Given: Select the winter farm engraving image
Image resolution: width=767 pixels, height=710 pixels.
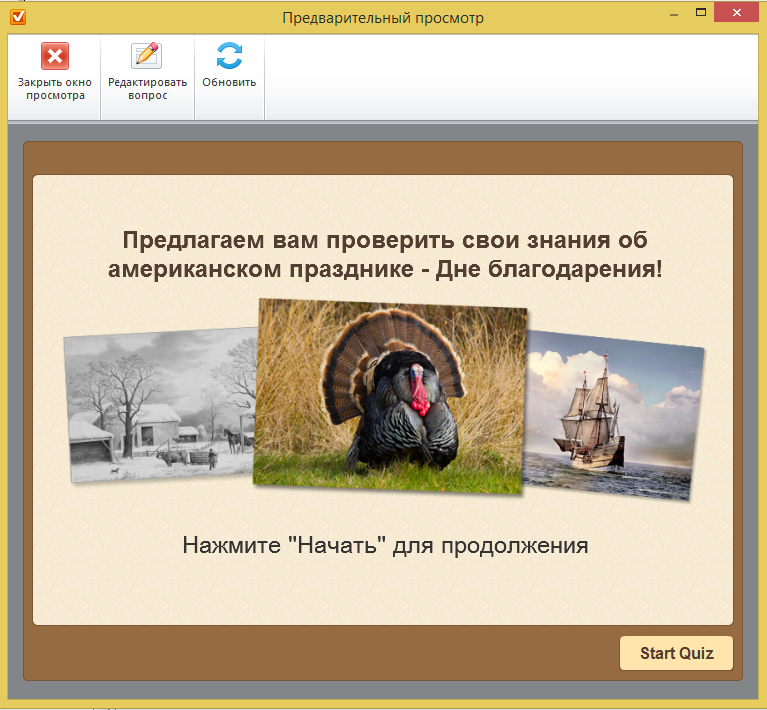Looking at the screenshot, I should point(160,405).
